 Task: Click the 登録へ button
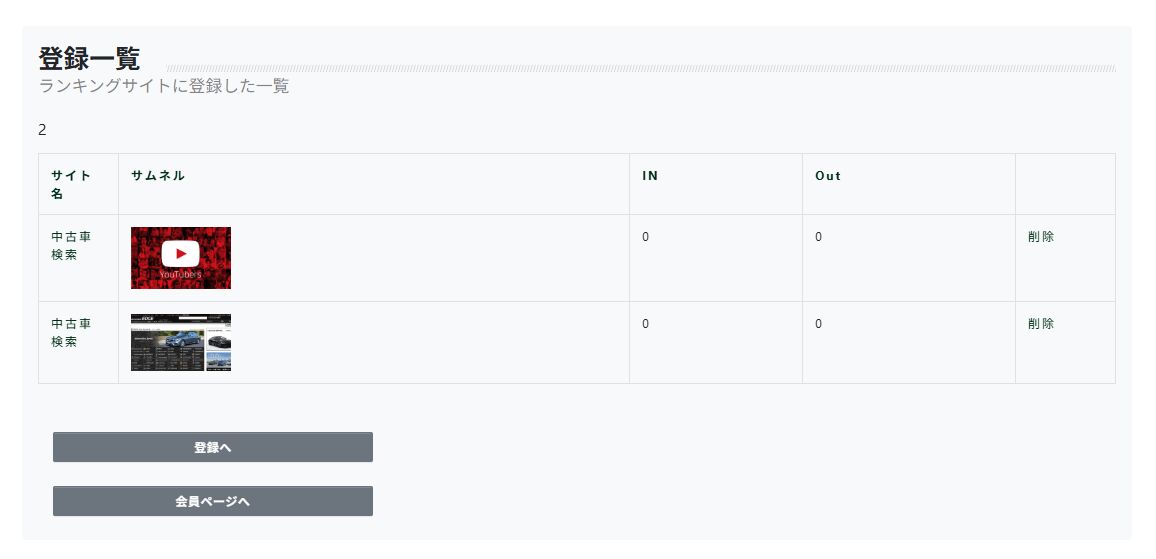212,447
